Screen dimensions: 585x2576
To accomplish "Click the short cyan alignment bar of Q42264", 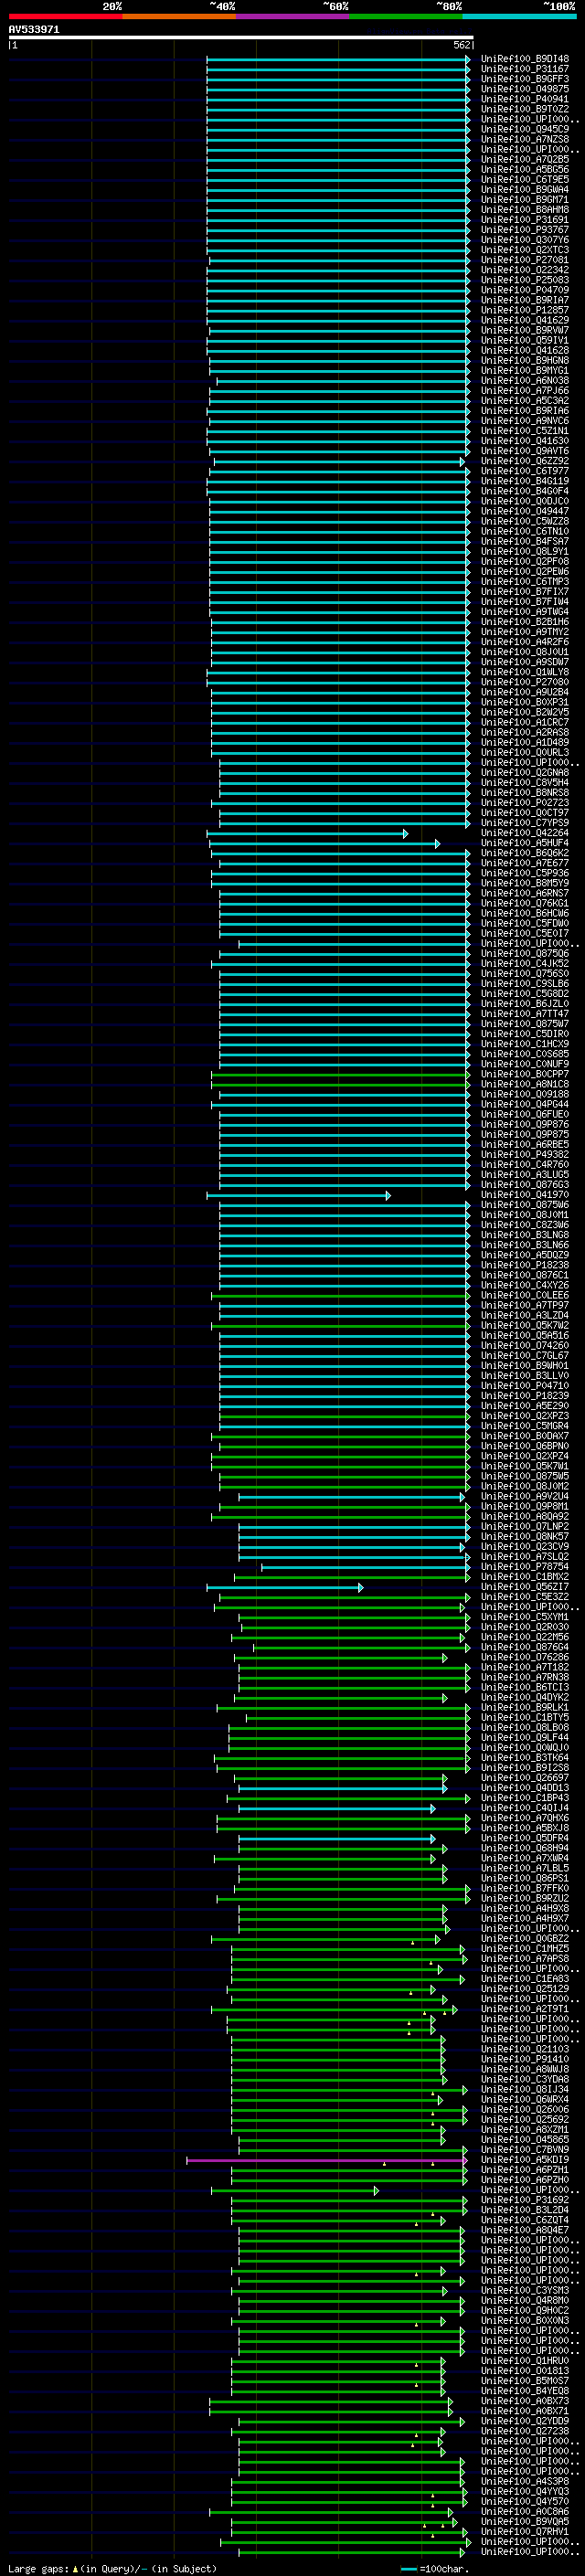I will [307, 834].
